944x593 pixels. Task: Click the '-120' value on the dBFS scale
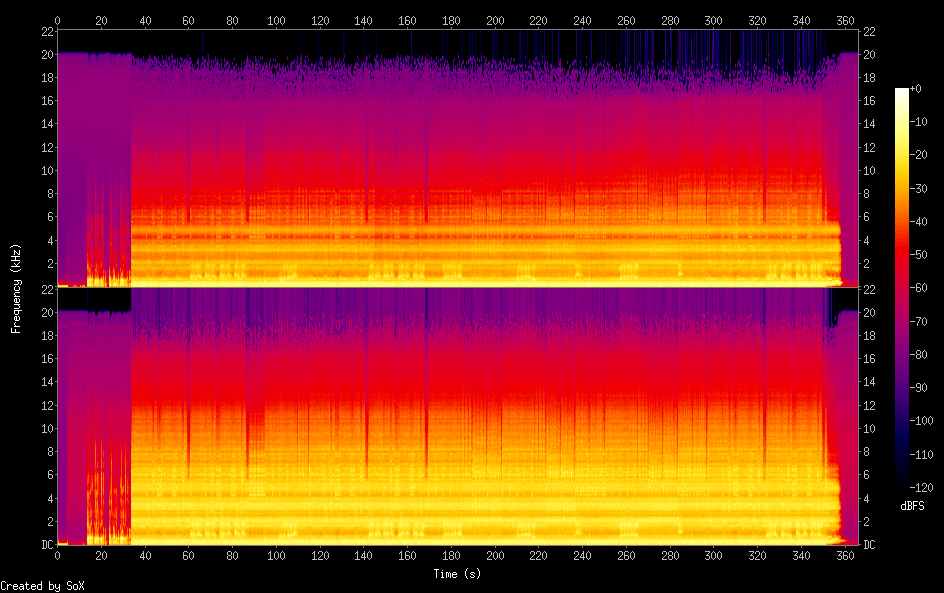[922, 488]
